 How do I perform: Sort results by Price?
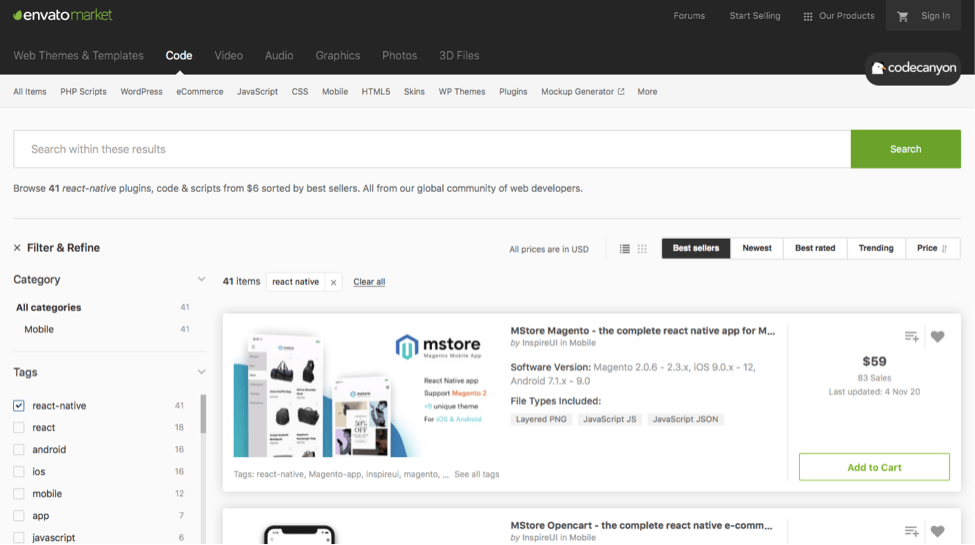(932, 248)
